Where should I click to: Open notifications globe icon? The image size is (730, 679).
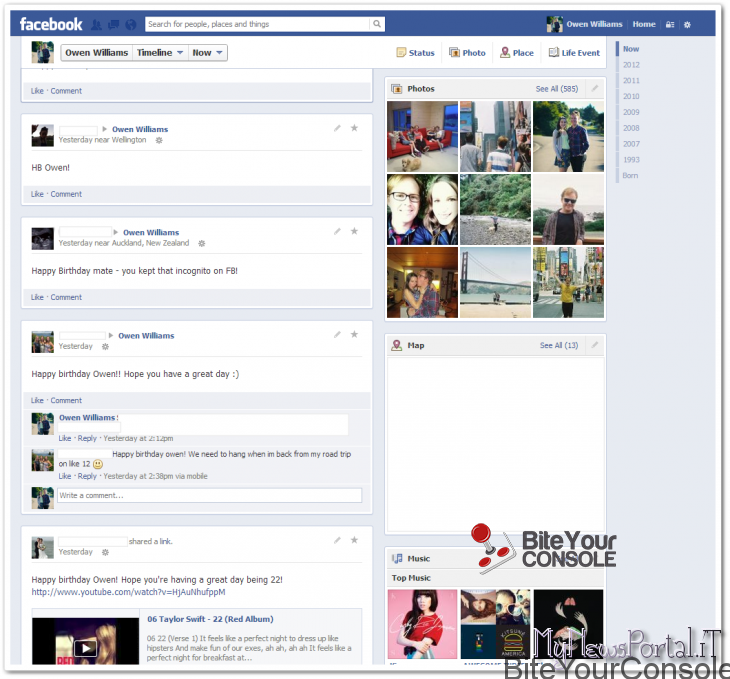(x=131, y=25)
